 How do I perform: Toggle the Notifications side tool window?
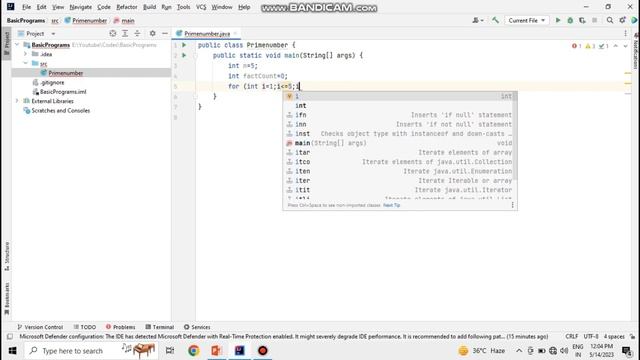[x=636, y=51]
